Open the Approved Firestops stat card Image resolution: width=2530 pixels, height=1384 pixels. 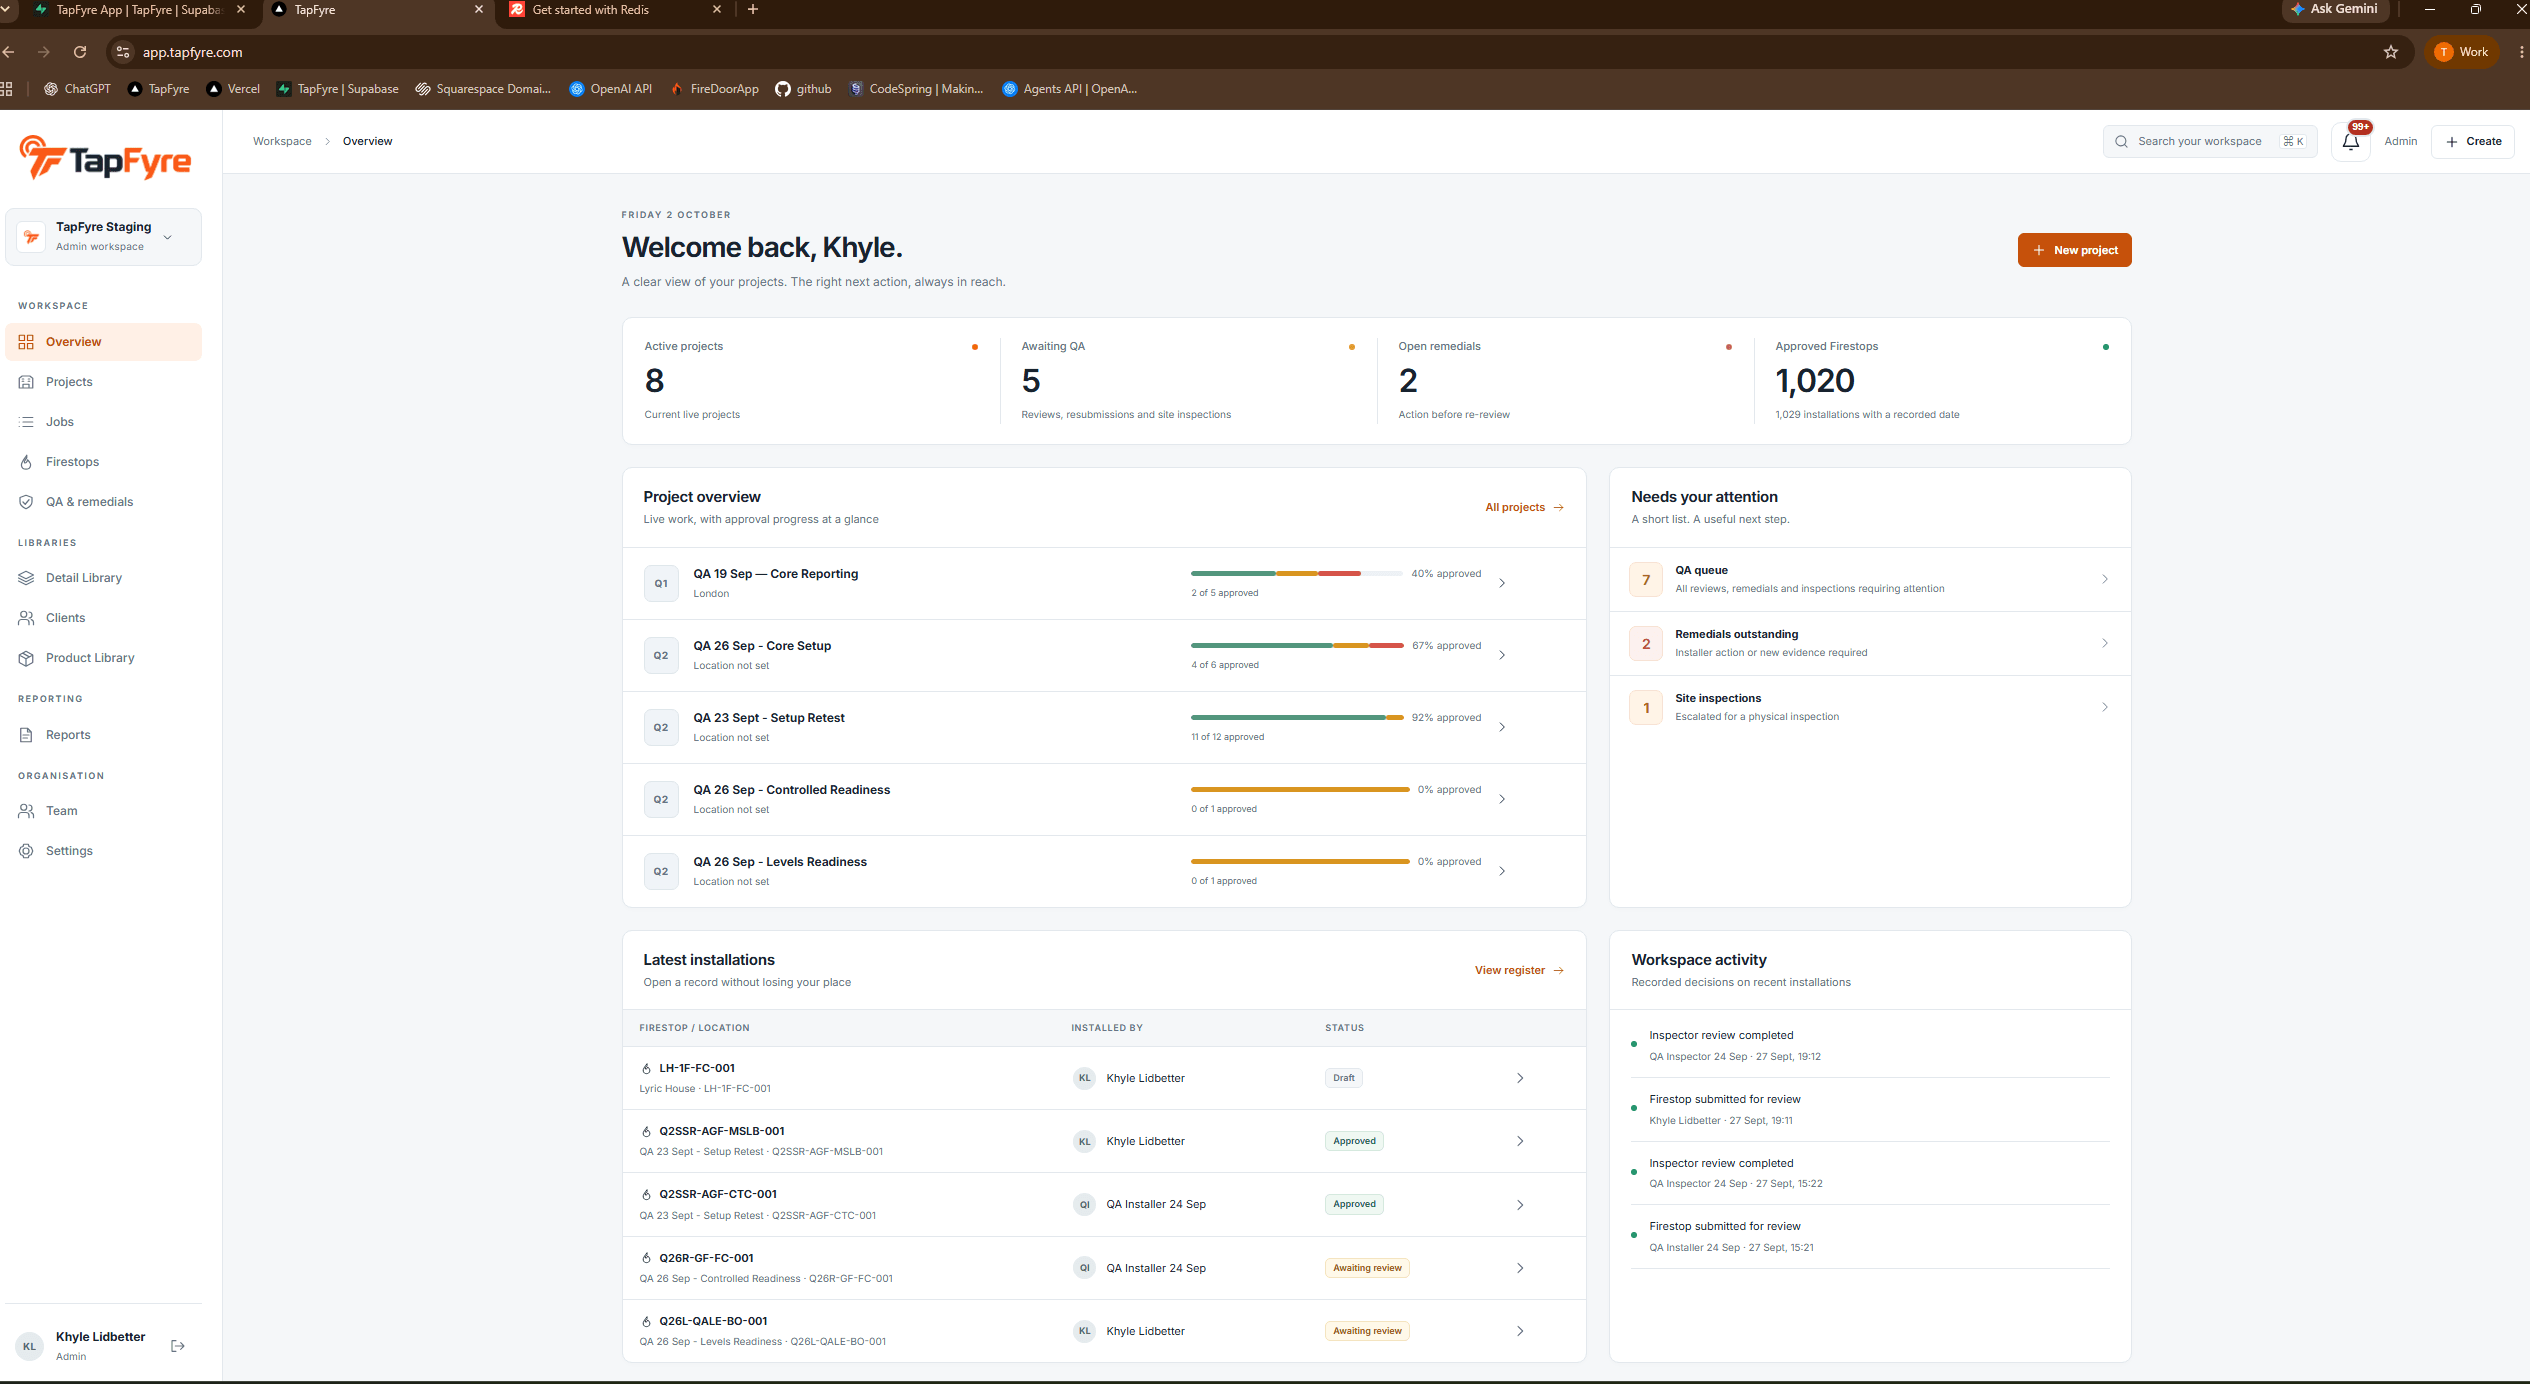tap(1942, 381)
